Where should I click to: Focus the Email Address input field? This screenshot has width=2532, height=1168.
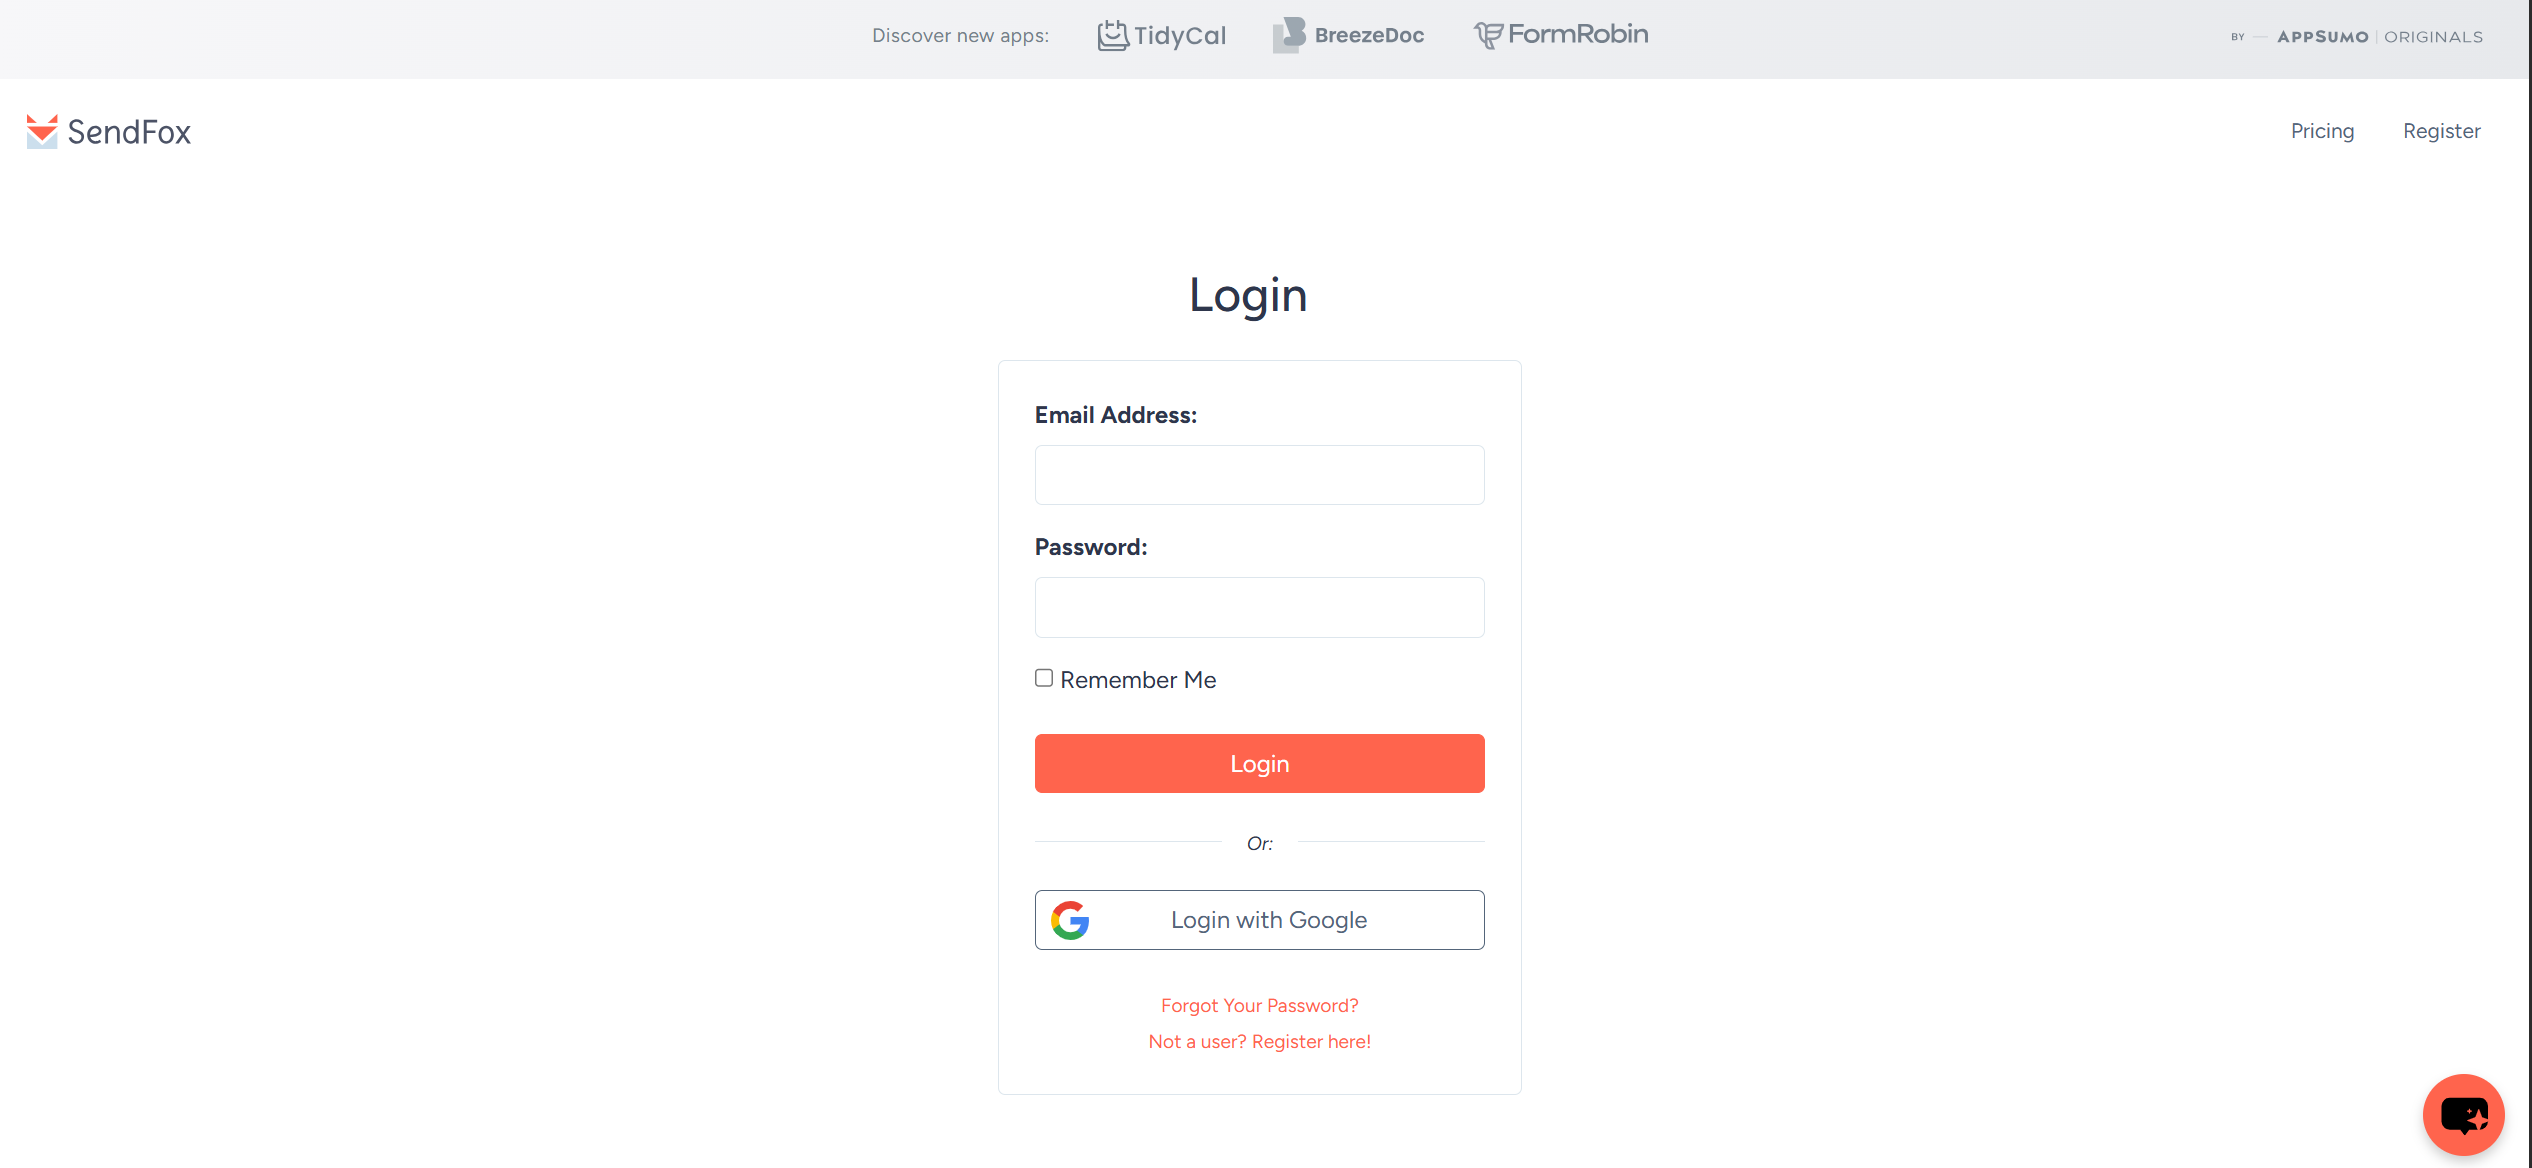(x=1260, y=475)
